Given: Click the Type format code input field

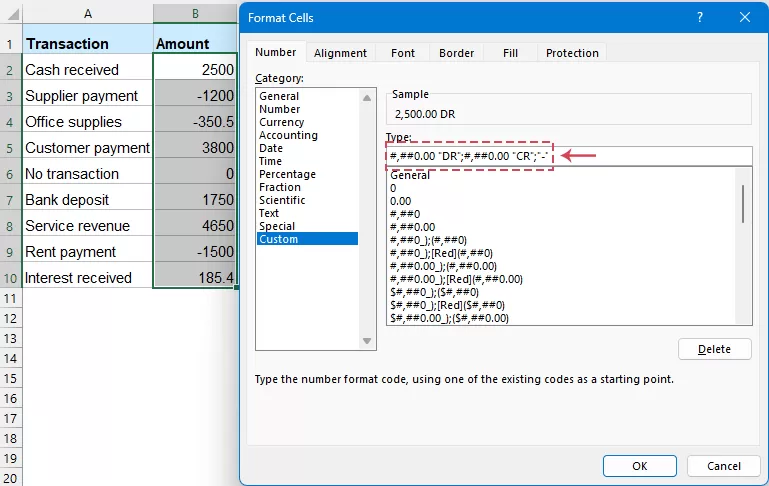Looking at the screenshot, I should (x=569, y=156).
